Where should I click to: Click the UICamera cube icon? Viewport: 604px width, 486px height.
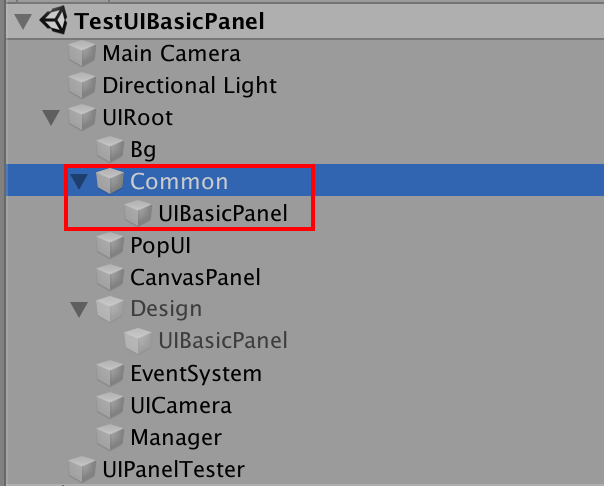coord(110,406)
